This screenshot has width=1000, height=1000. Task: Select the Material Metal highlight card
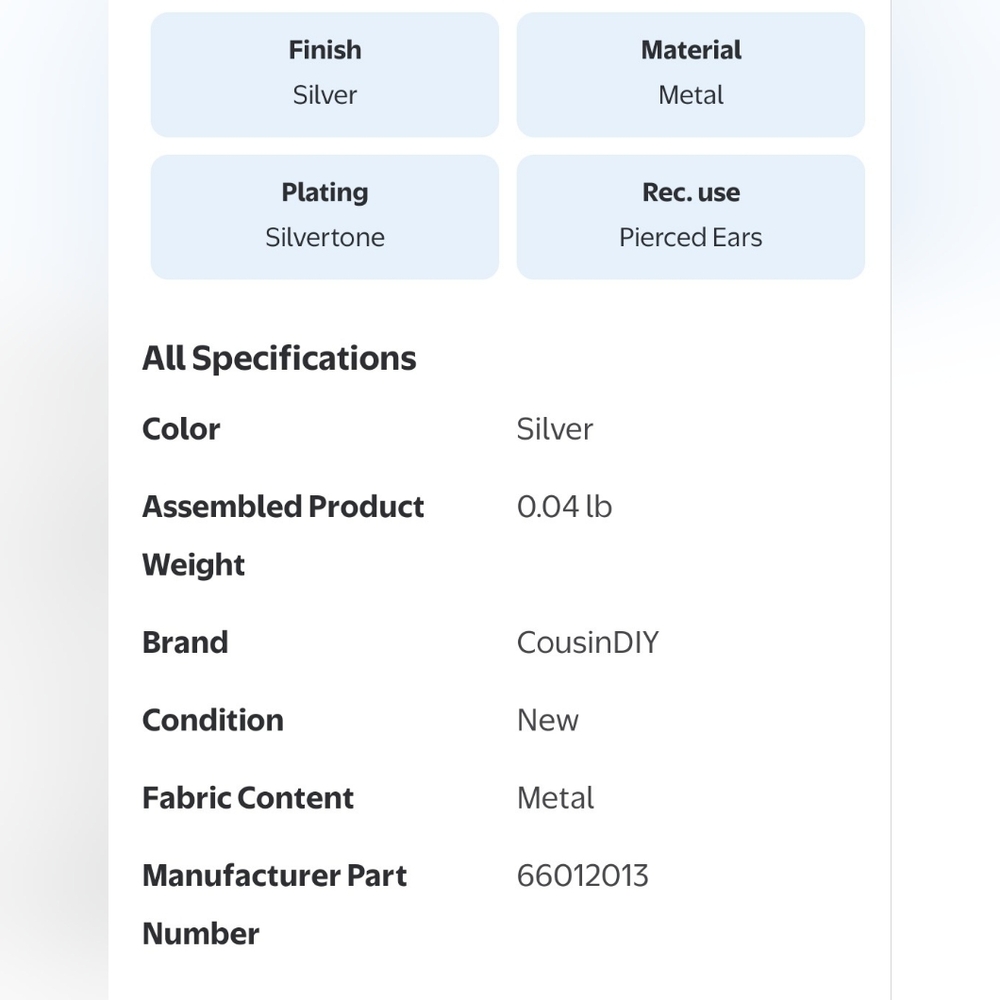[691, 75]
